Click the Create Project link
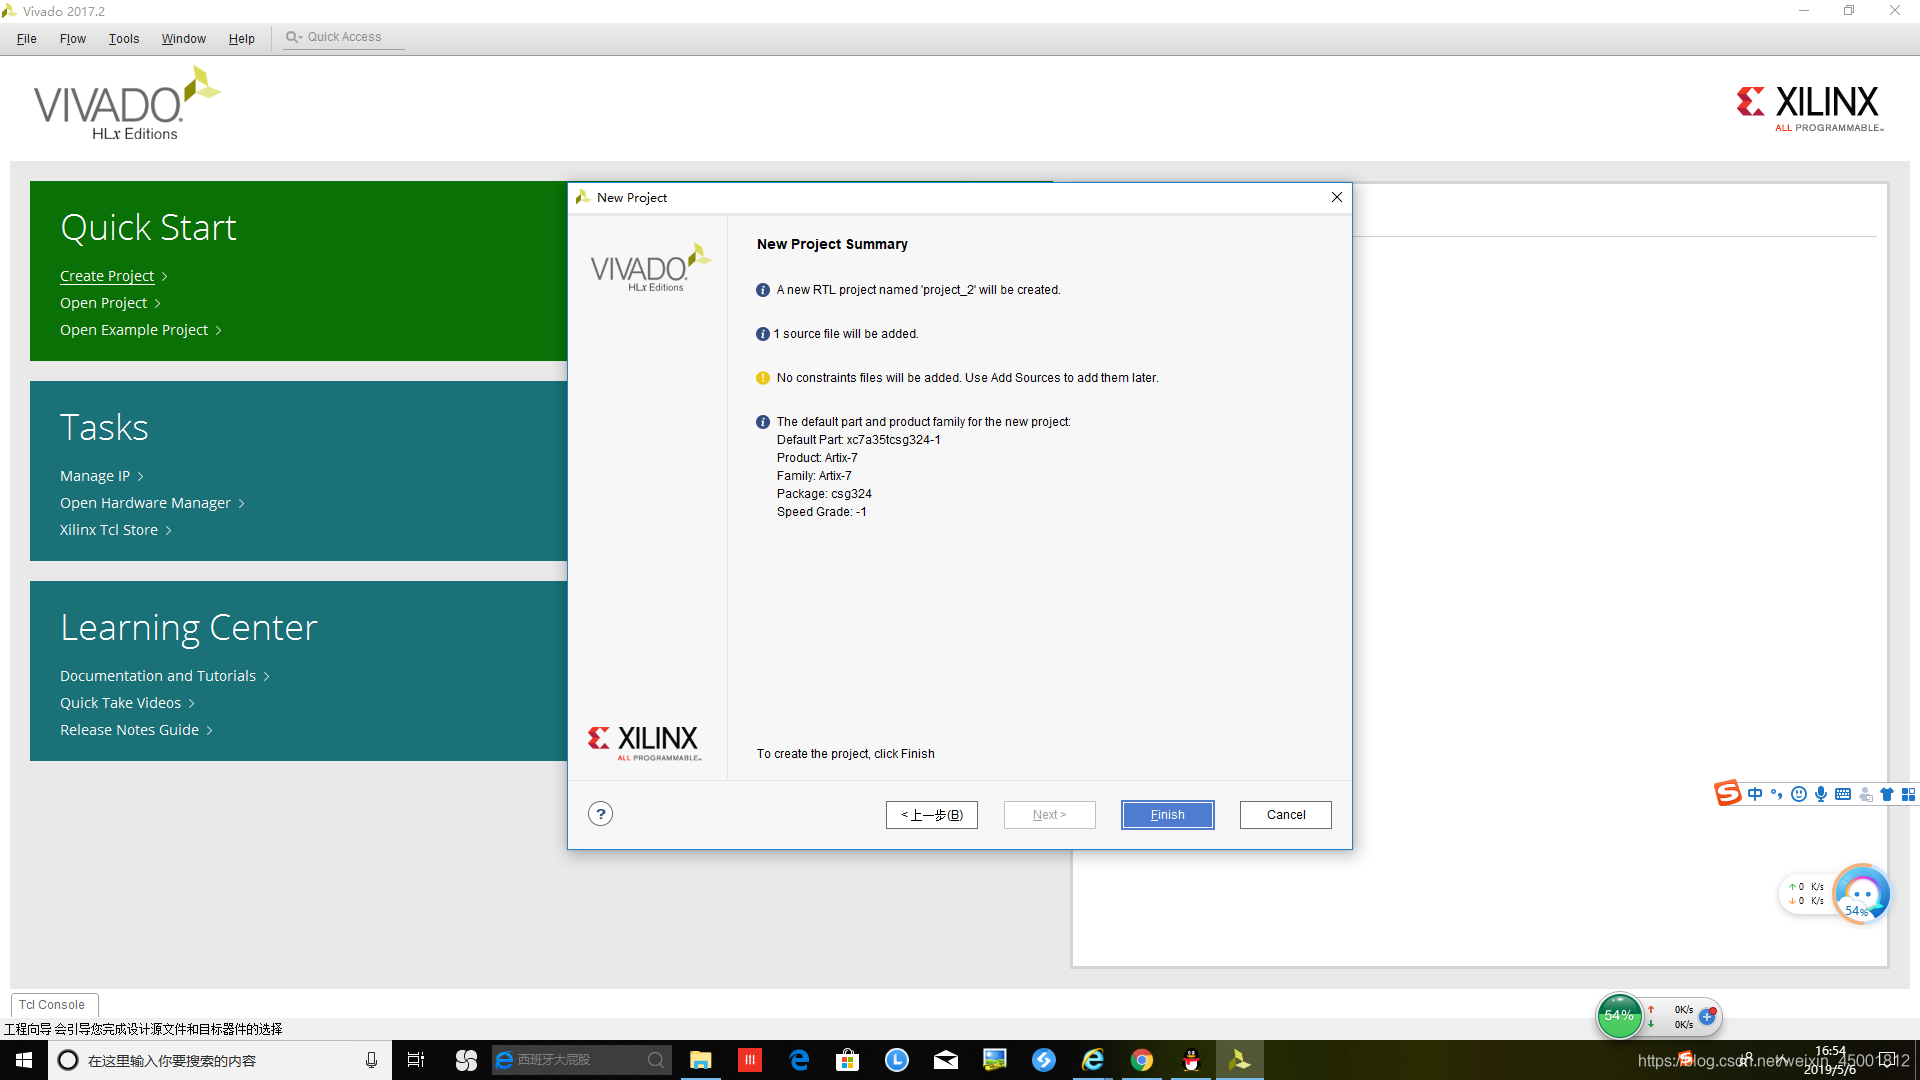Image resolution: width=1920 pixels, height=1080 pixels. tap(107, 276)
